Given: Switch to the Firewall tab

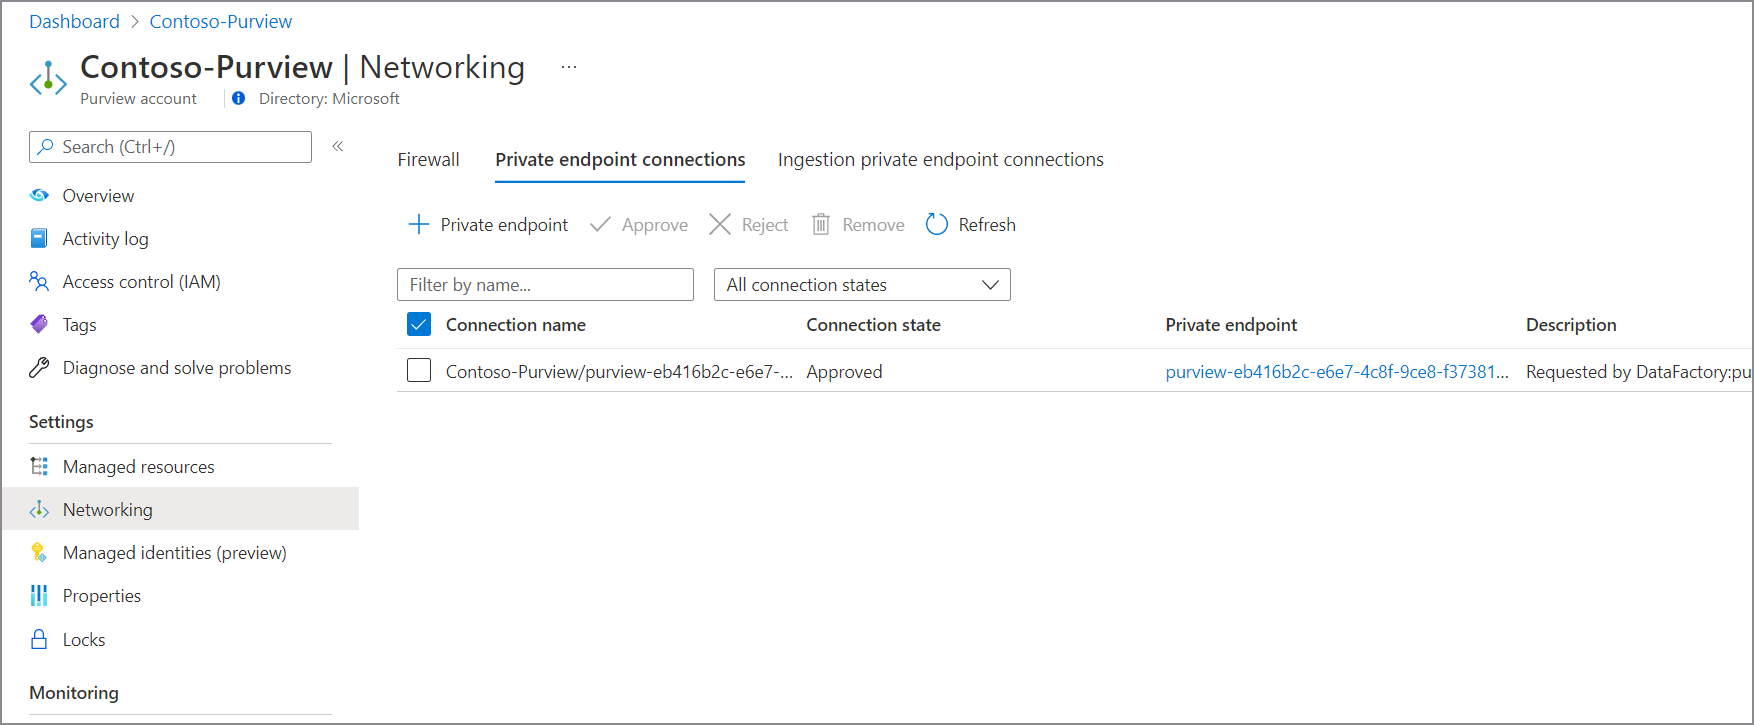Looking at the screenshot, I should 428,159.
